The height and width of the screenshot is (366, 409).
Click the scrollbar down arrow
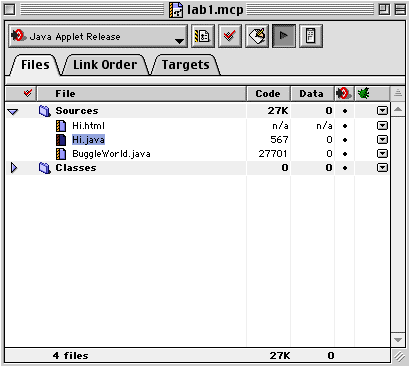[x=398, y=340]
